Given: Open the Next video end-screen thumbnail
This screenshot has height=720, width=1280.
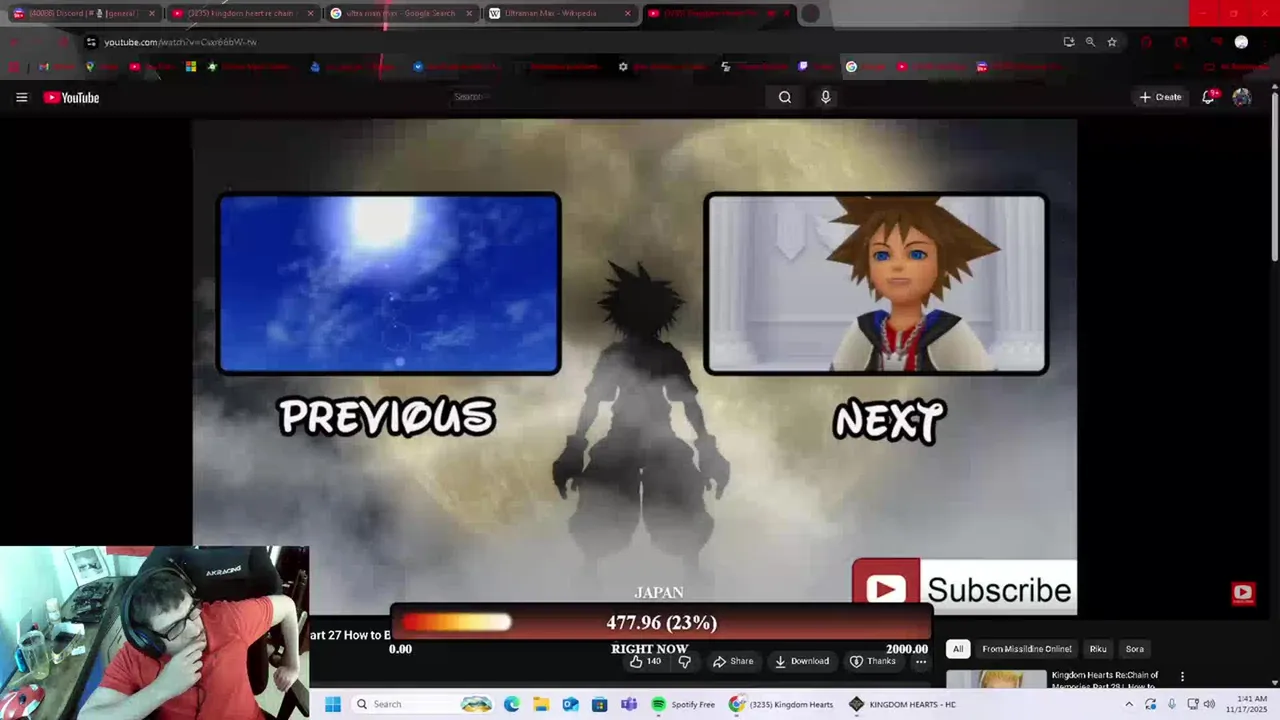Looking at the screenshot, I should pyautogui.click(x=876, y=284).
